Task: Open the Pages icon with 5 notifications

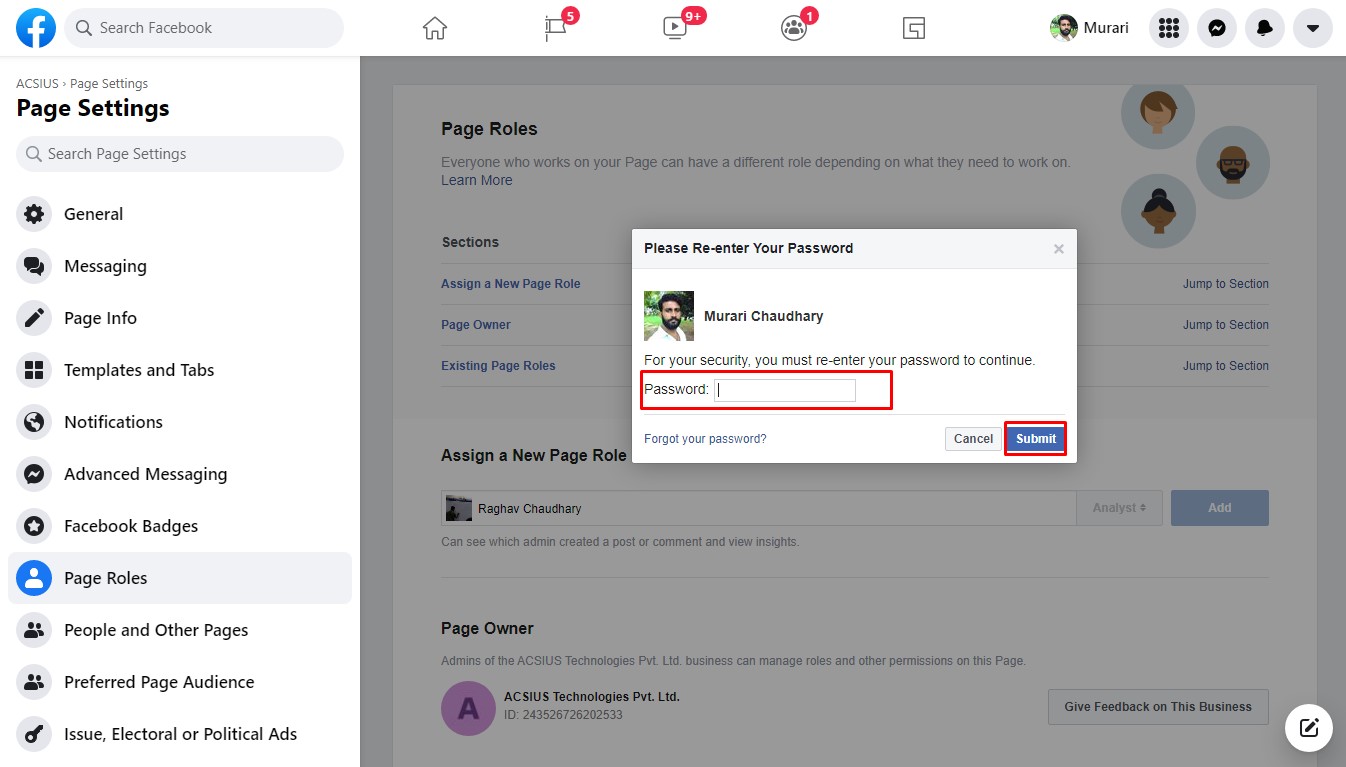Action: (x=554, y=28)
